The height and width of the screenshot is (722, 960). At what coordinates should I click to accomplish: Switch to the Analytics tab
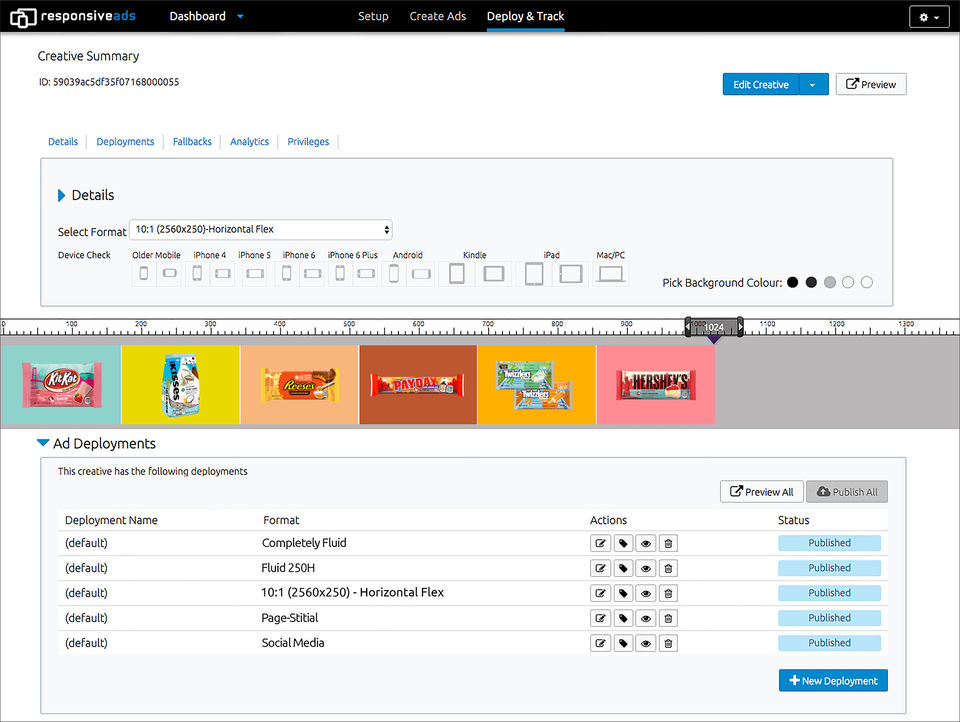pos(249,141)
